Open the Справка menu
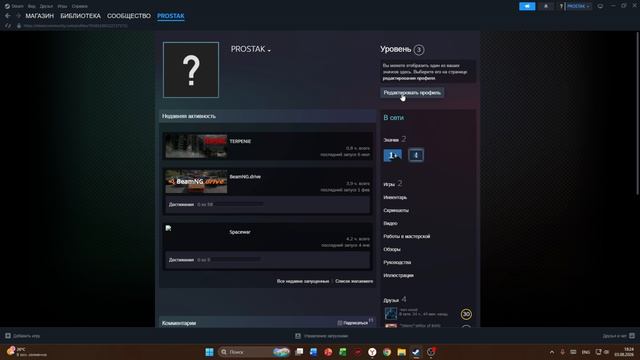The width and height of the screenshot is (640, 360). tap(80, 6)
